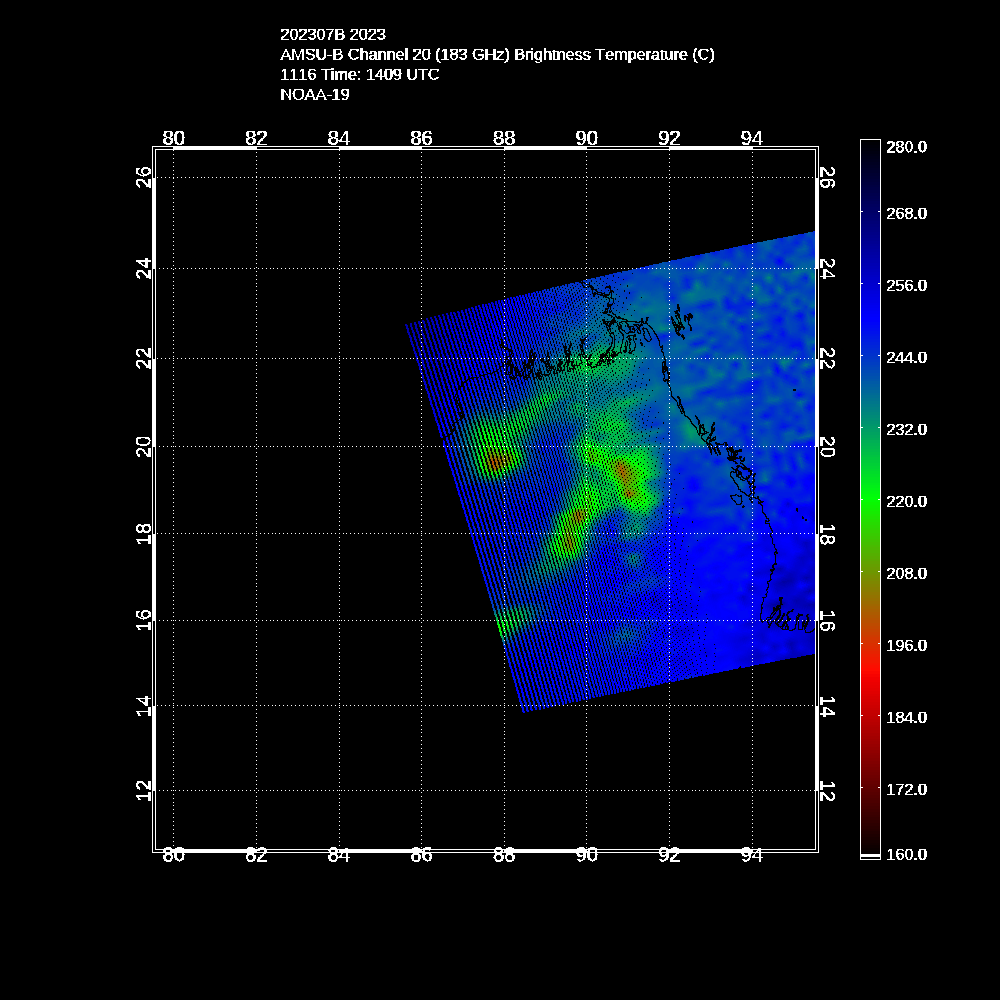Click the top axis longitude label 92
1000x1000 pixels.
coord(669,138)
